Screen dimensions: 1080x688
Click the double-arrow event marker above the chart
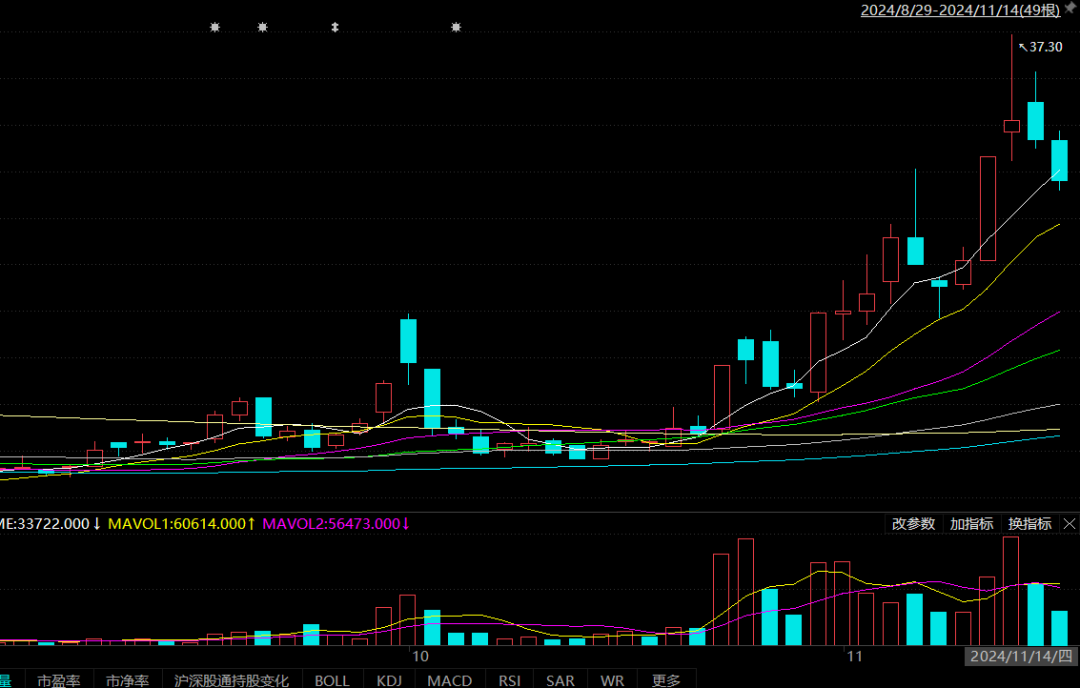pyautogui.click(x=335, y=28)
